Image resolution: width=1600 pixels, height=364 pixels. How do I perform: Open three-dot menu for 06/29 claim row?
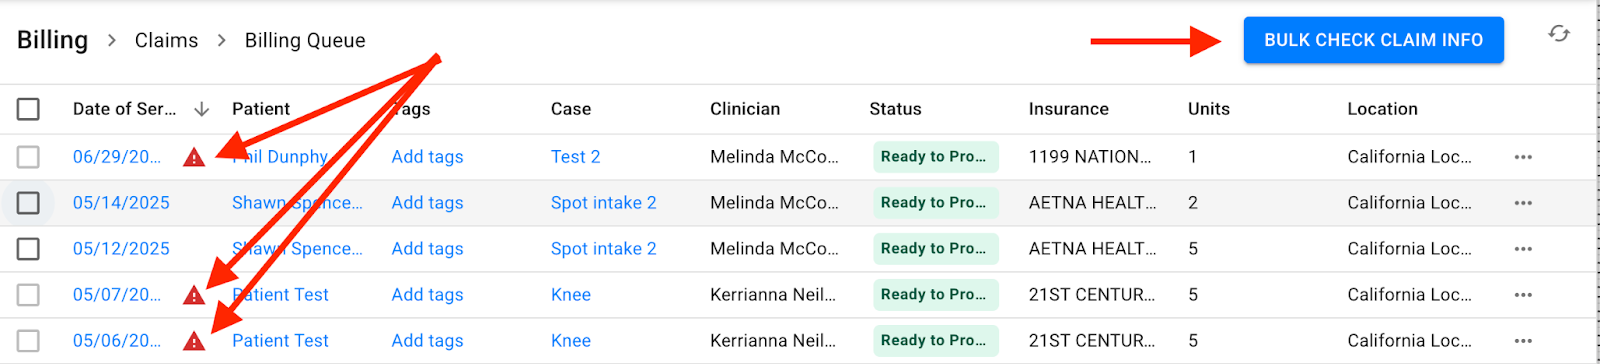(x=1523, y=157)
